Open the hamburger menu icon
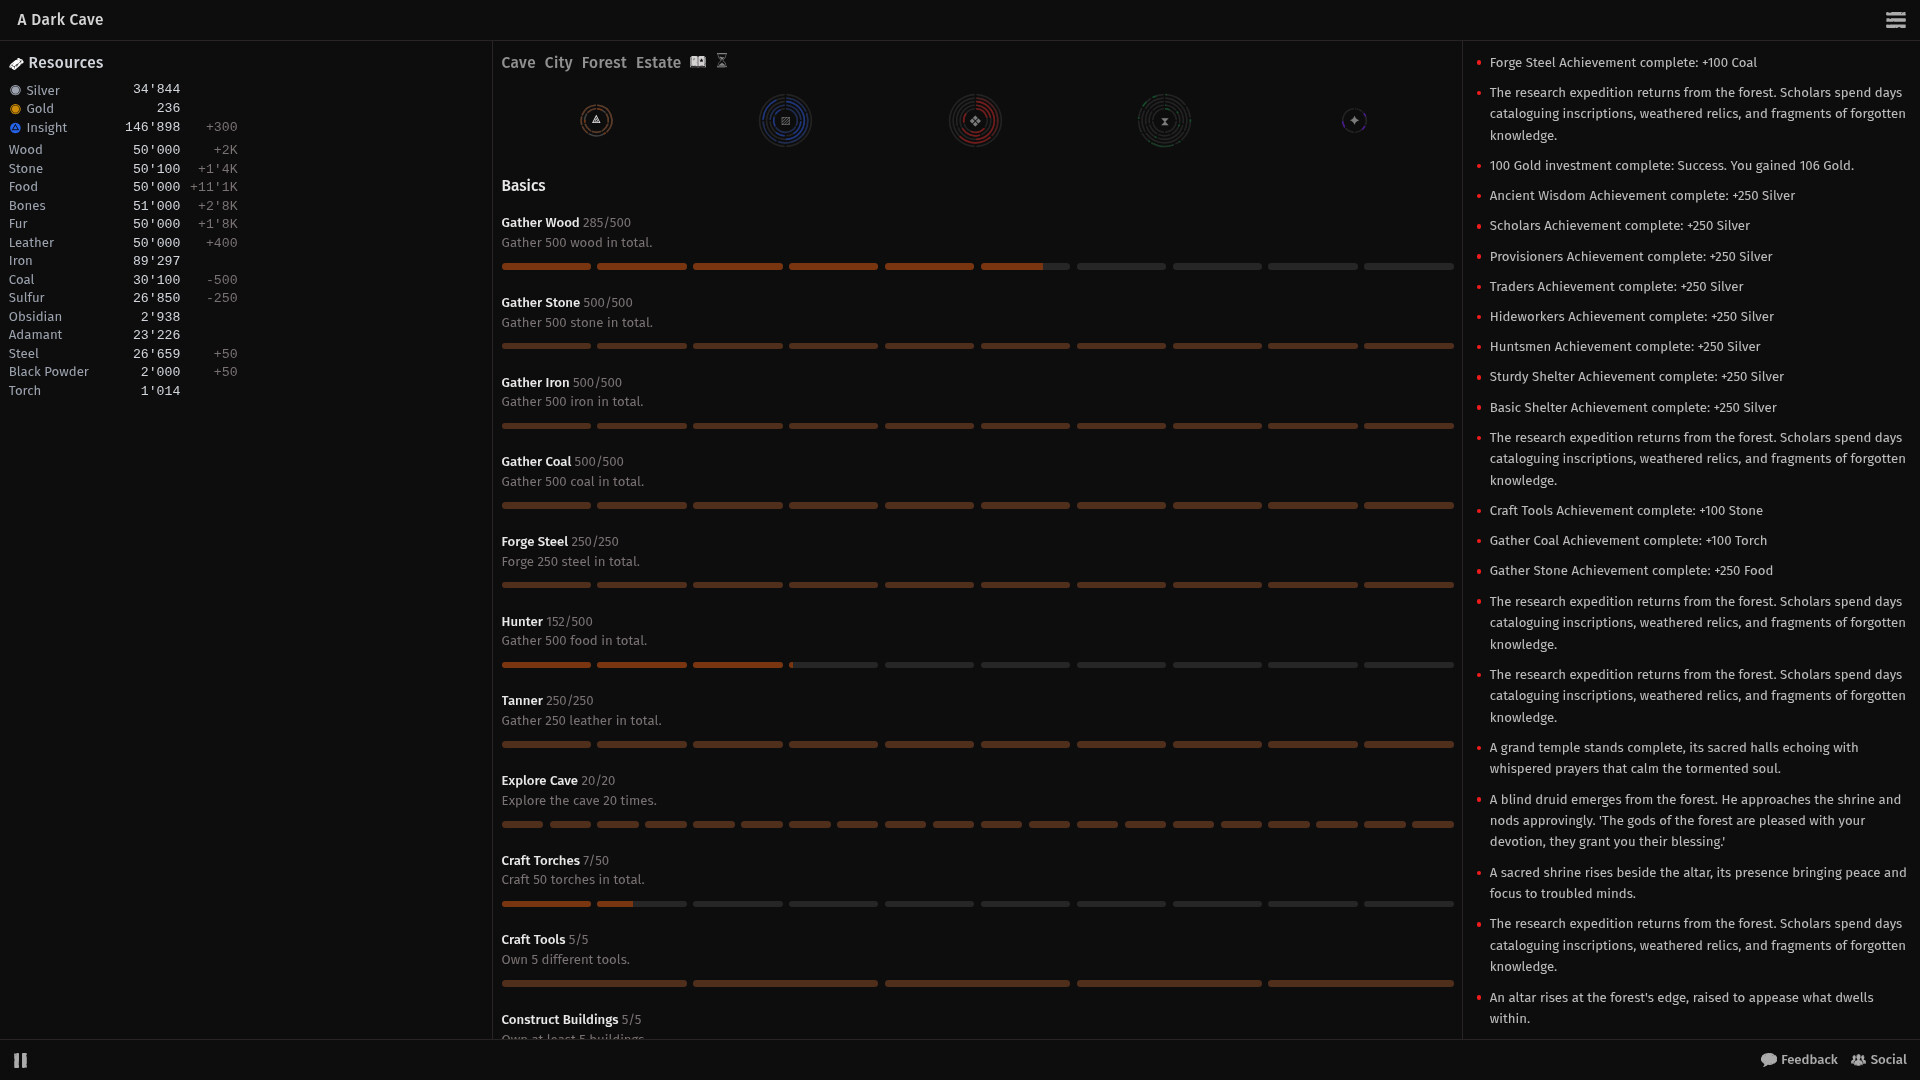The width and height of the screenshot is (1920, 1080). coord(1895,20)
